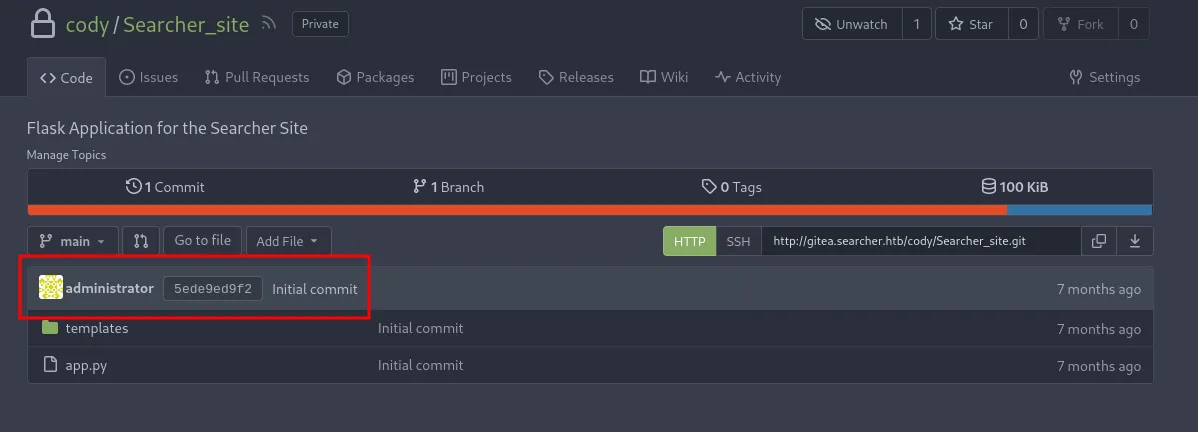Open the templates folder

[96, 328]
